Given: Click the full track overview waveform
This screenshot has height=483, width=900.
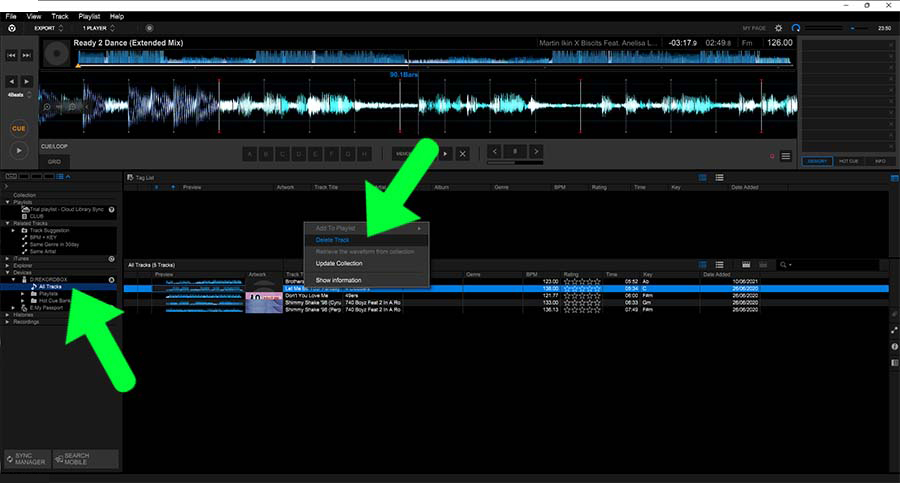Looking at the screenshot, I should pos(435,57).
